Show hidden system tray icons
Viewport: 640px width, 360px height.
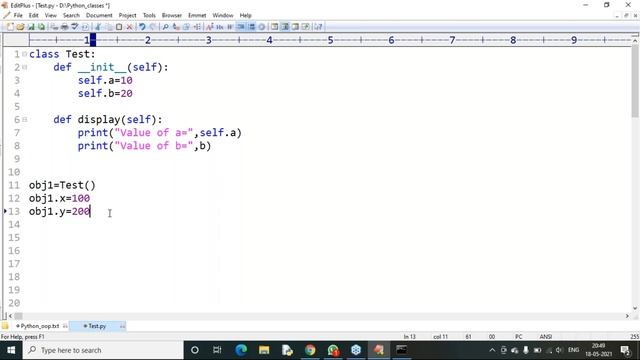pos(492,350)
